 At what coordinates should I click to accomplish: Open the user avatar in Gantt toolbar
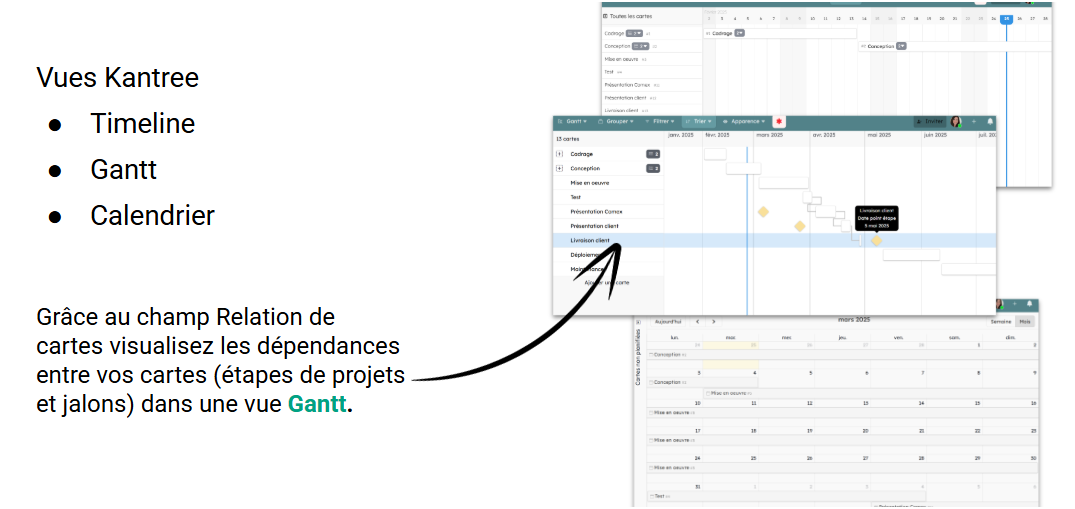(x=956, y=121)
